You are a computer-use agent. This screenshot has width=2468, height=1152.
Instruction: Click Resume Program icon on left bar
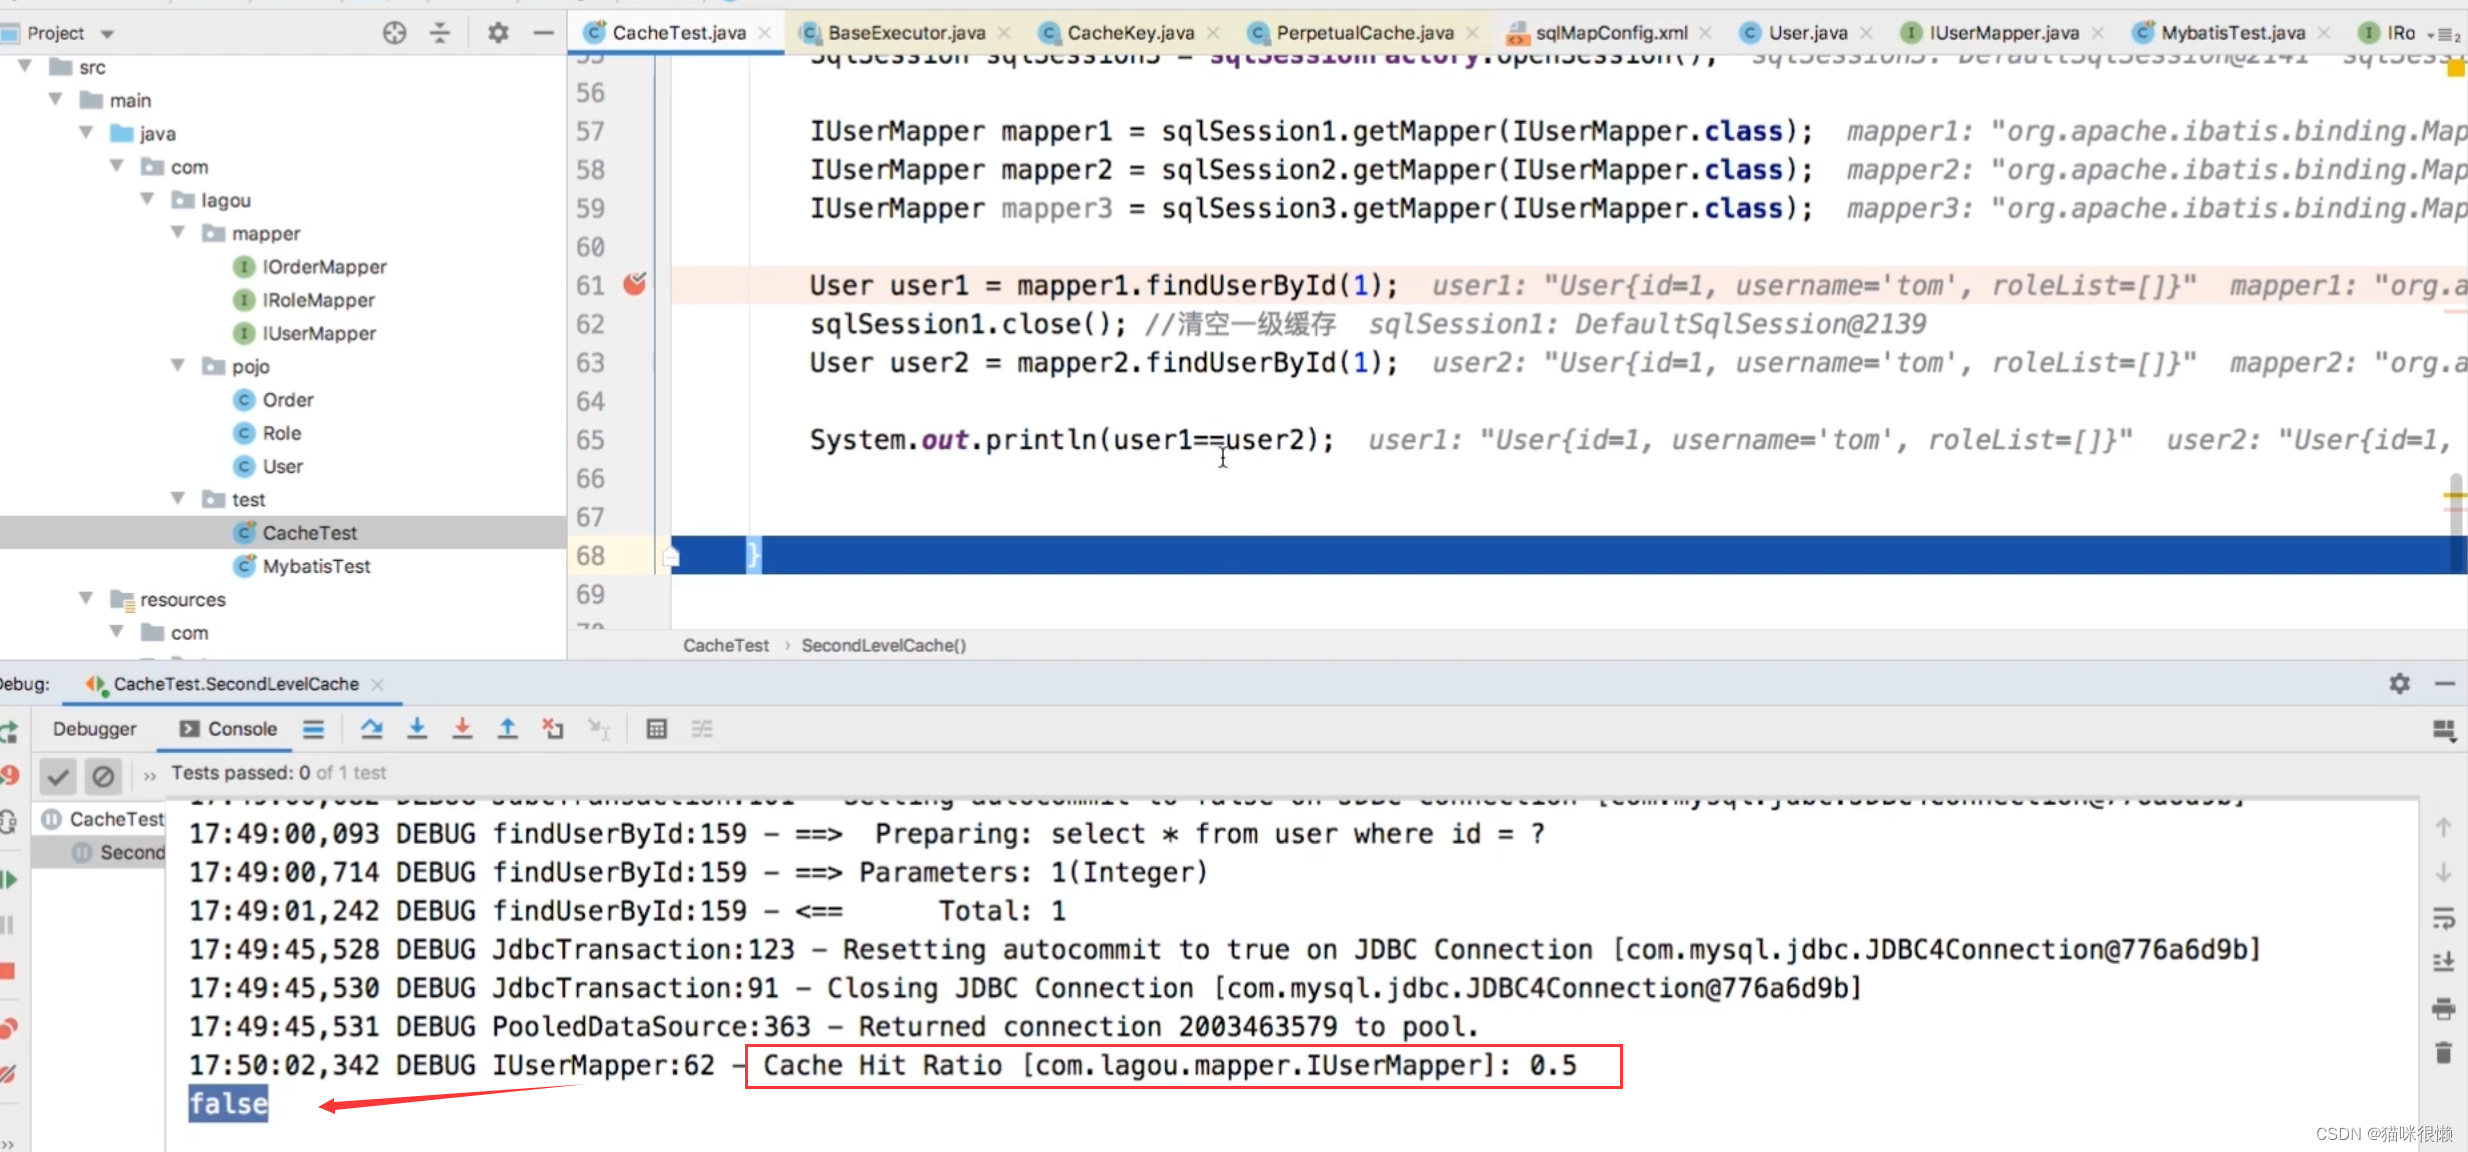point(9,880)
